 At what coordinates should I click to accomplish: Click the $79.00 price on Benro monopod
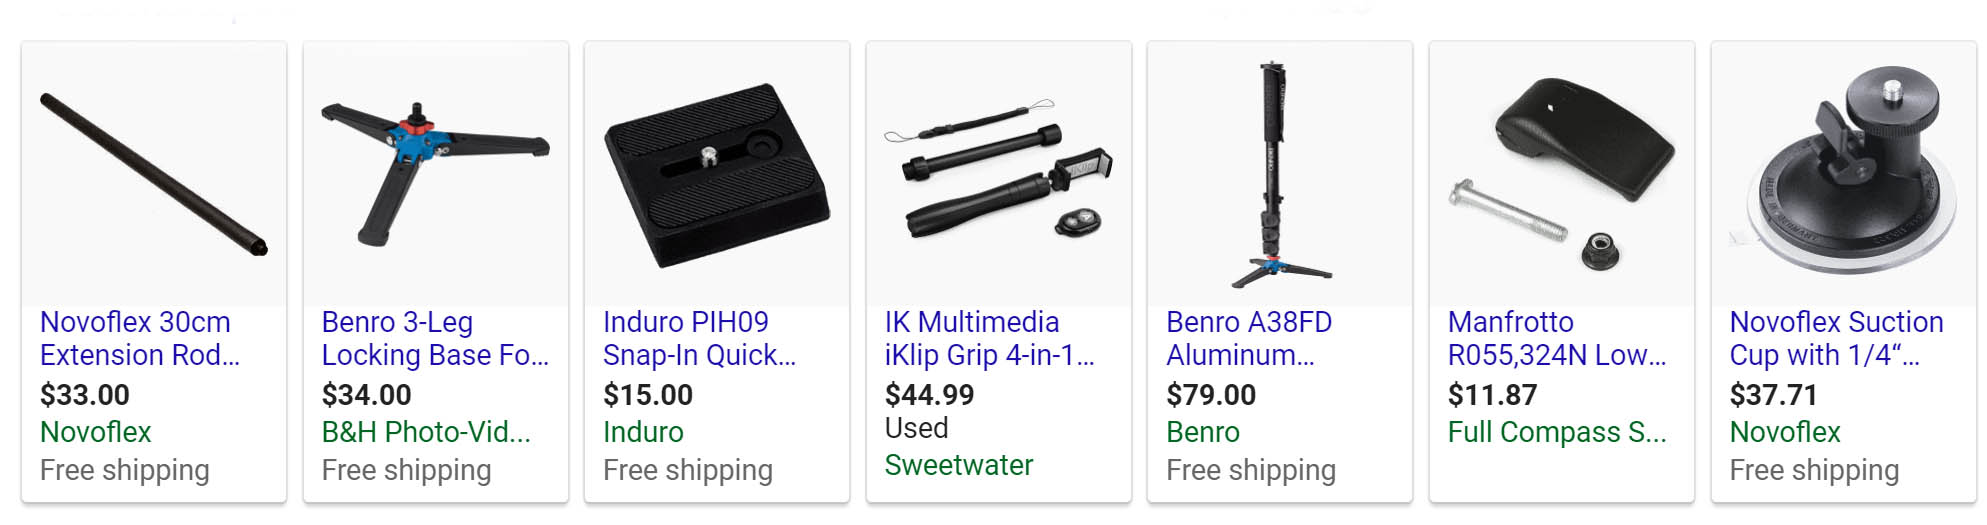point(1211,395)
